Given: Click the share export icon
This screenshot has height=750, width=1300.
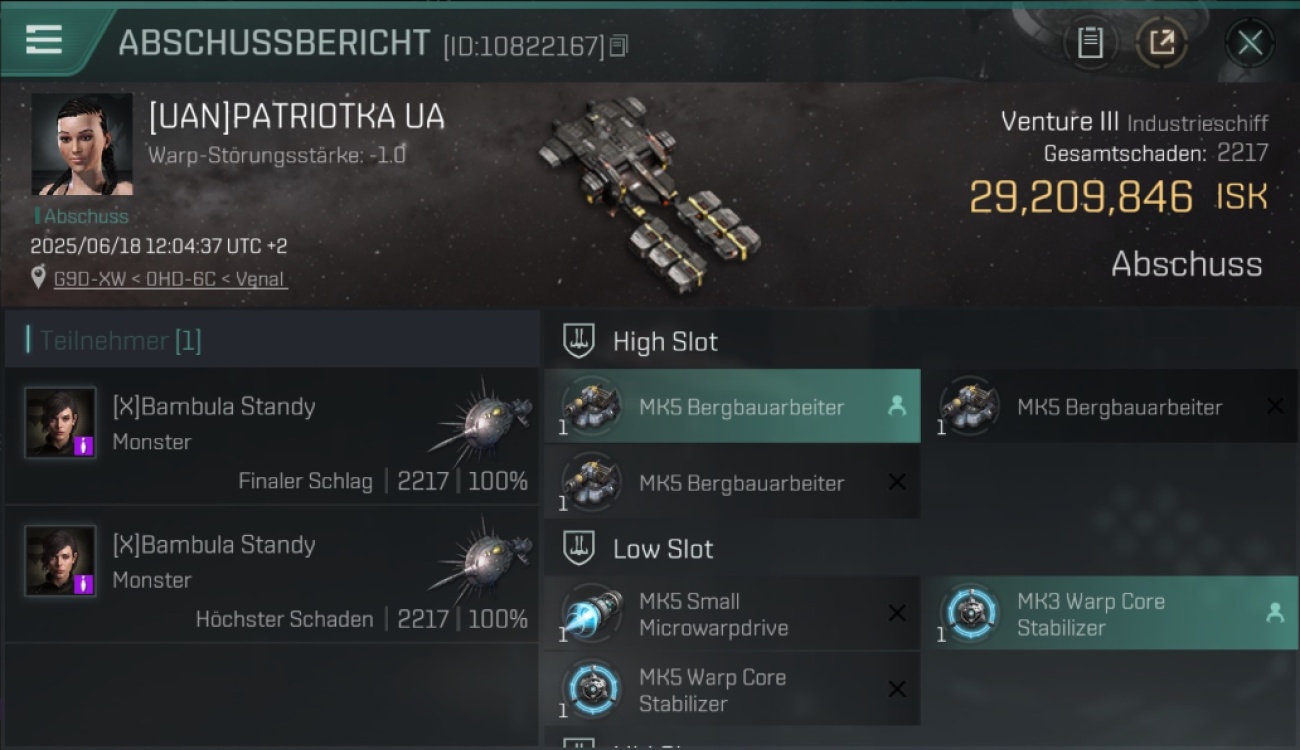Looking at the screenshot, I should (x=1162, y=43).
